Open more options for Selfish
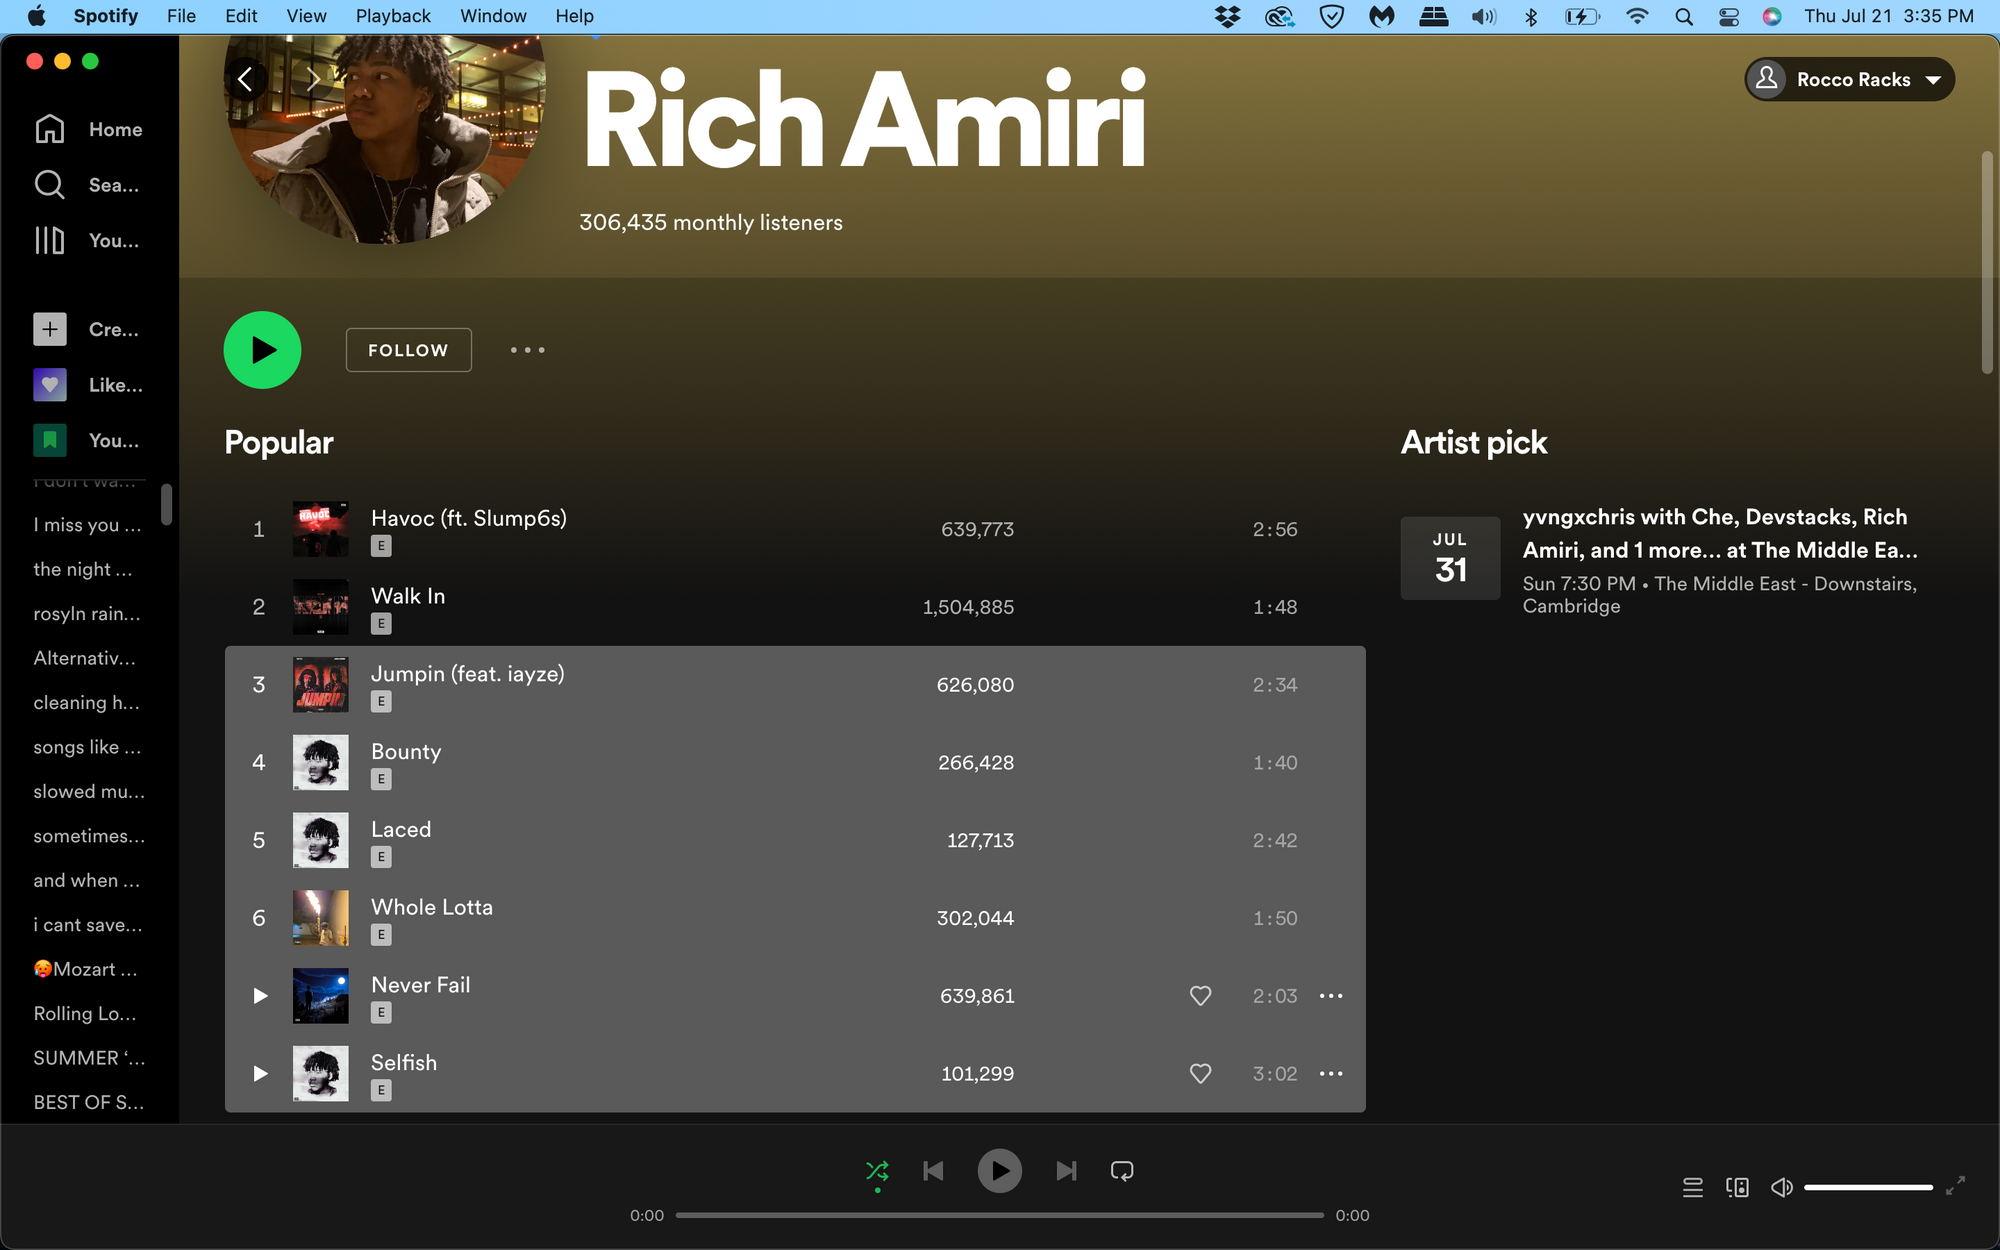Image resolution: width=2000 pixels, height=1250 pixels. click(x=1331, y=1074)
